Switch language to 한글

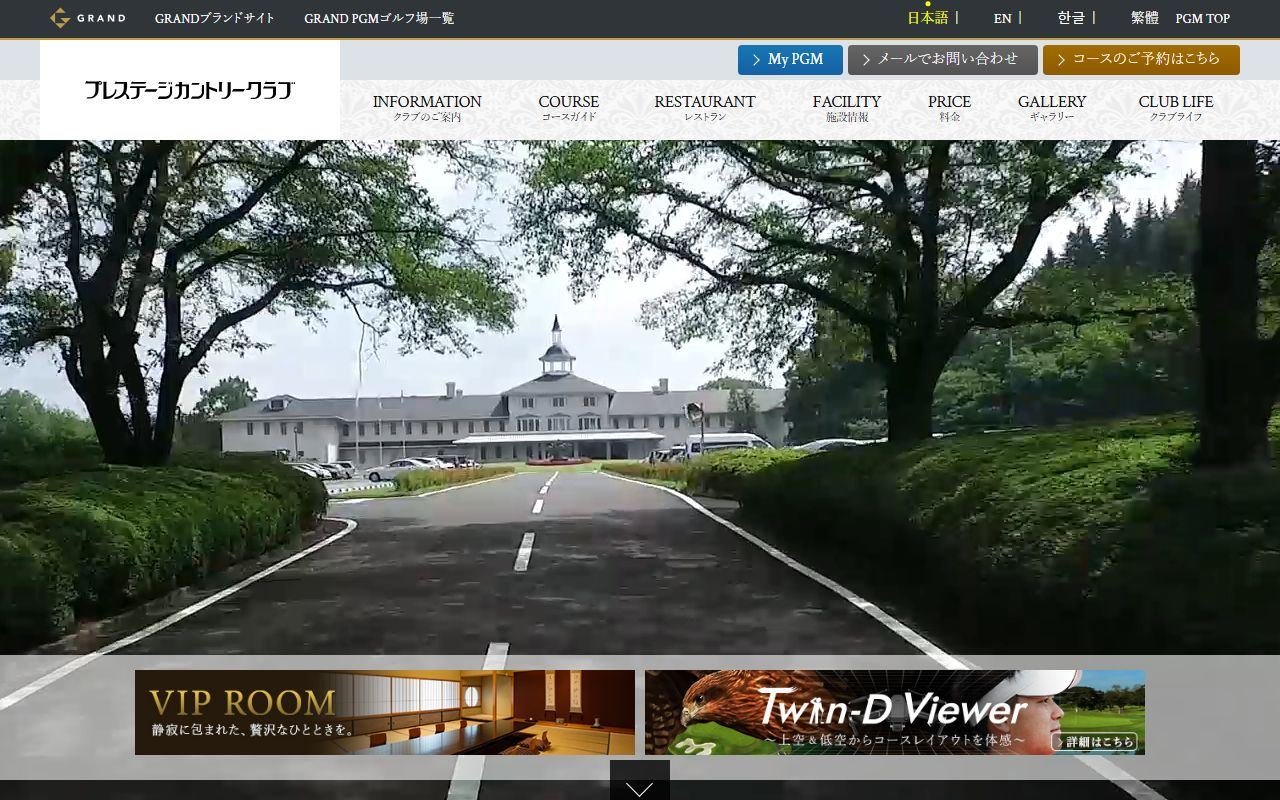coord(1071,18)
